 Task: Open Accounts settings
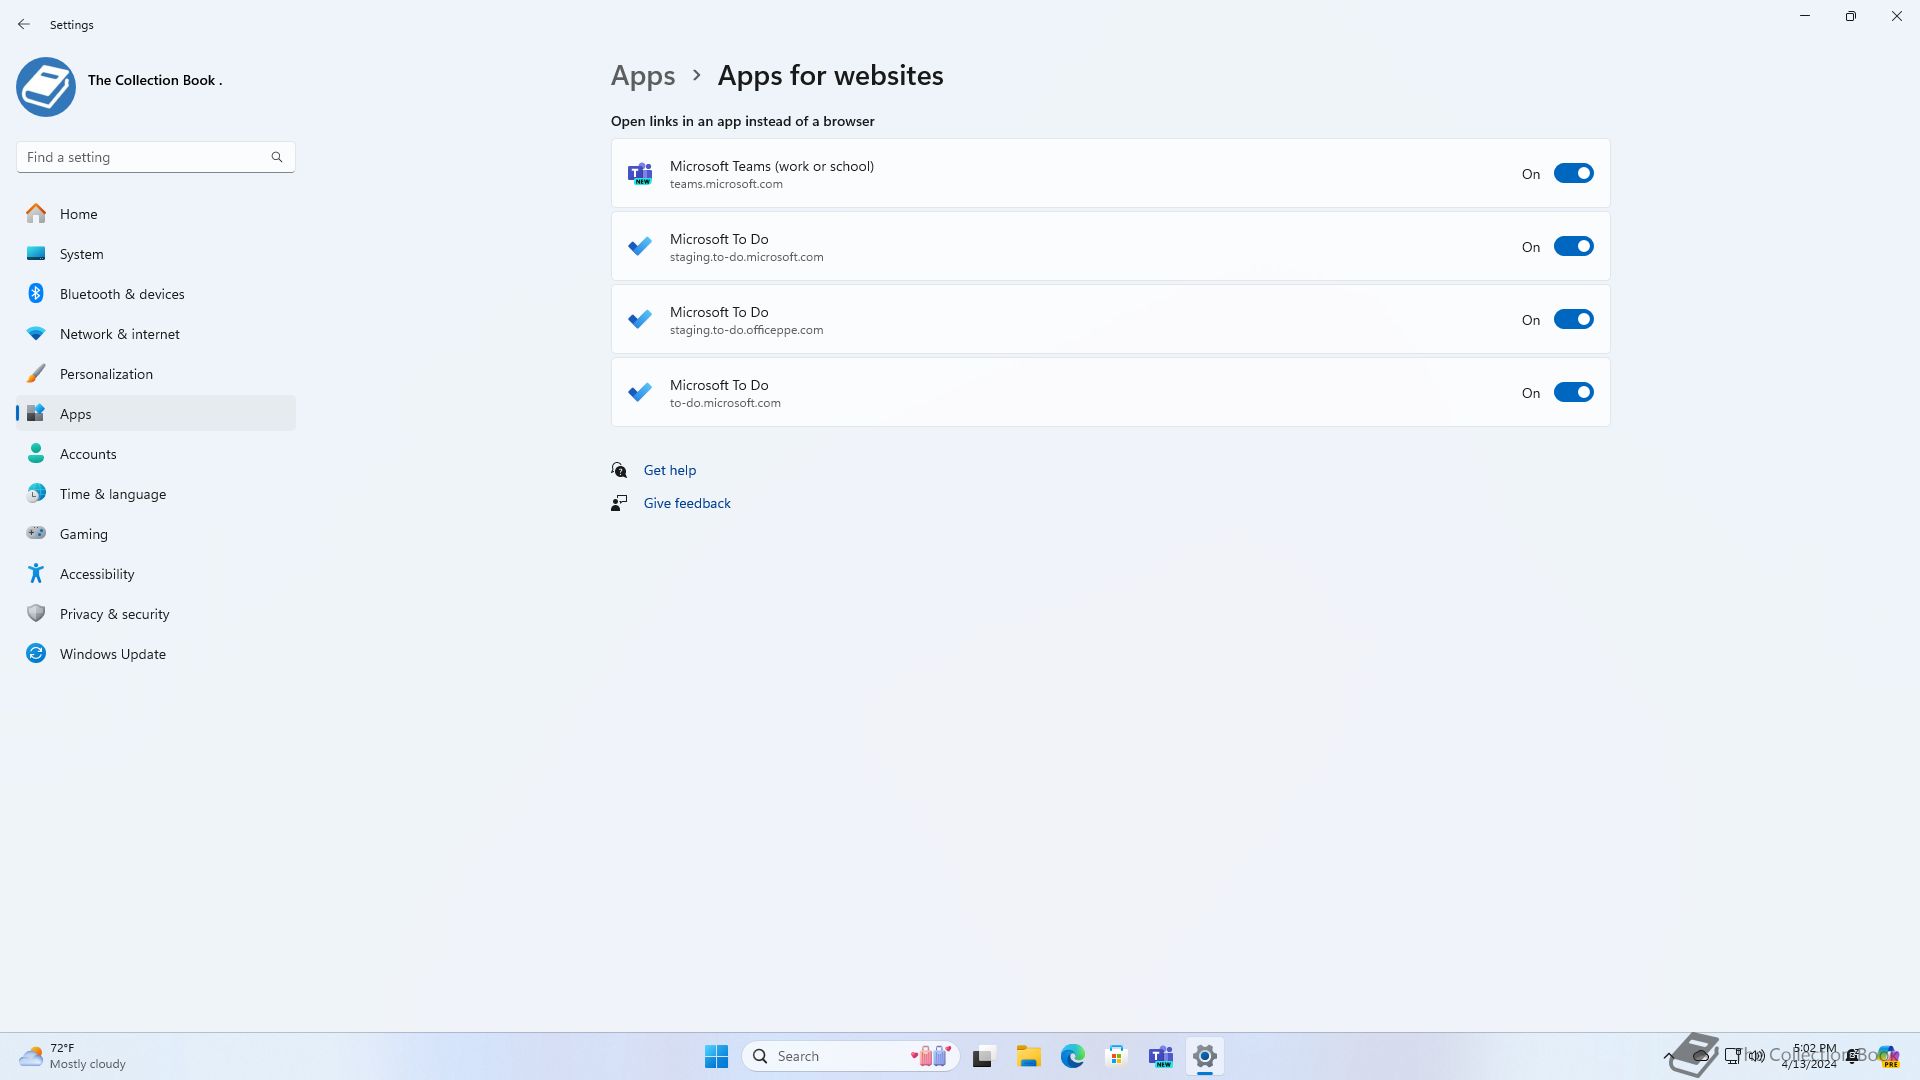pos(156,454)
